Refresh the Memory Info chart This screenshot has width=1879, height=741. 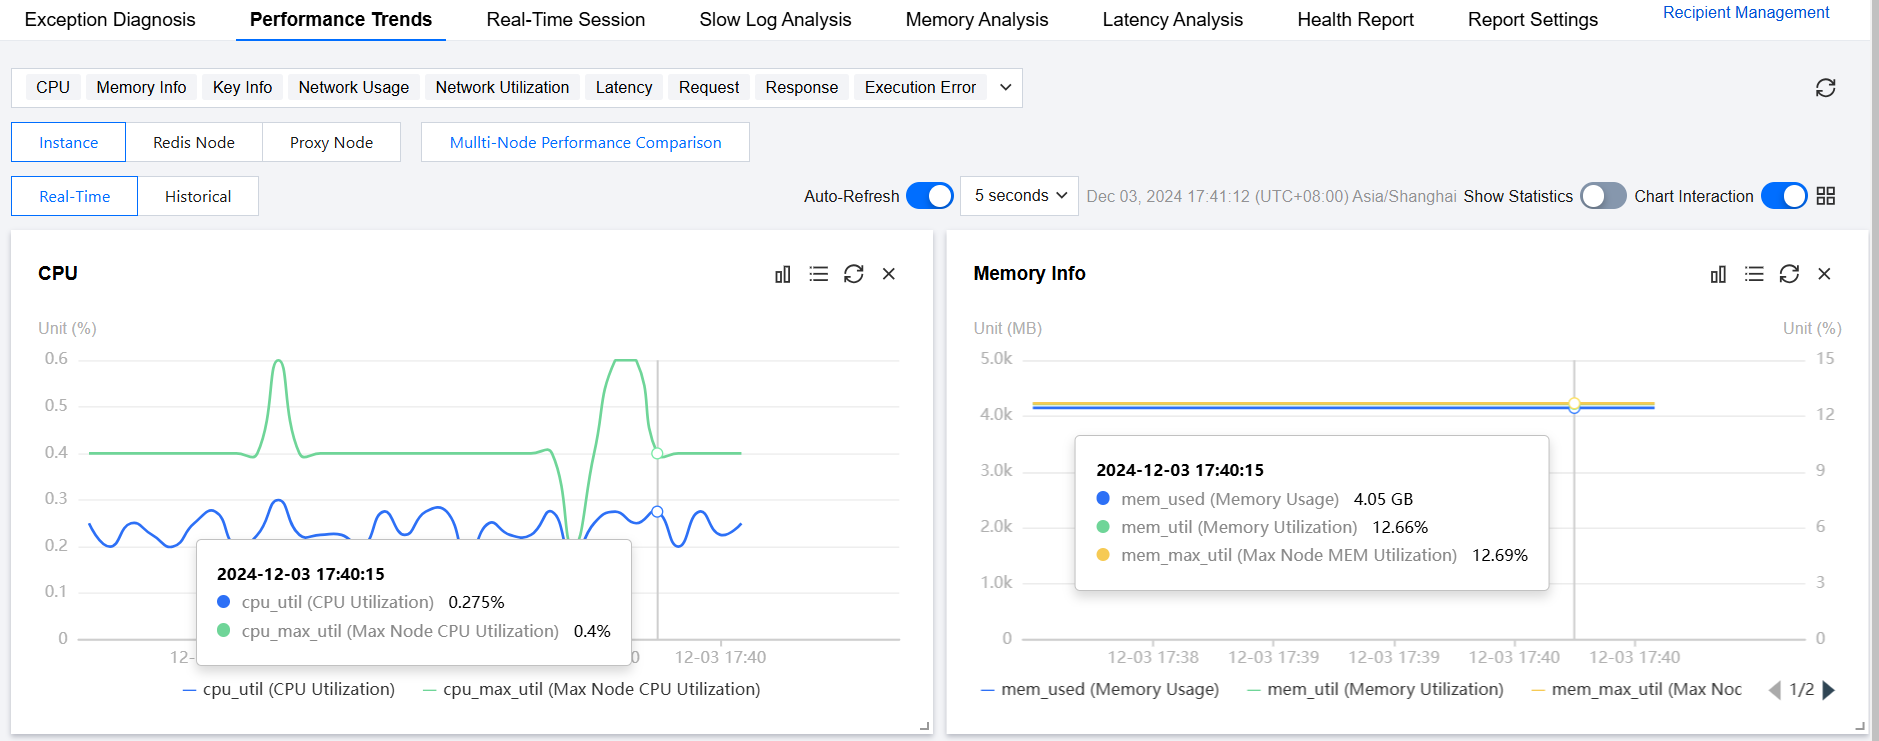coord(1789,274)
